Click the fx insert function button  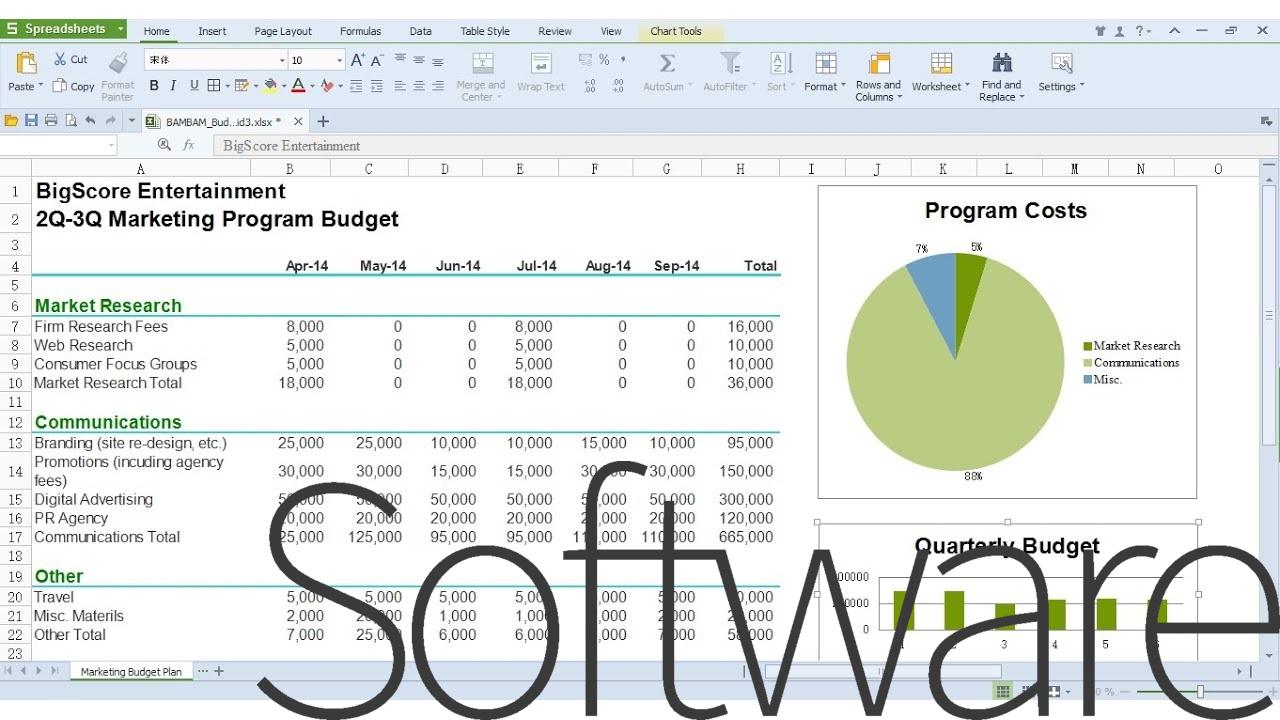(x=189, y=146)
